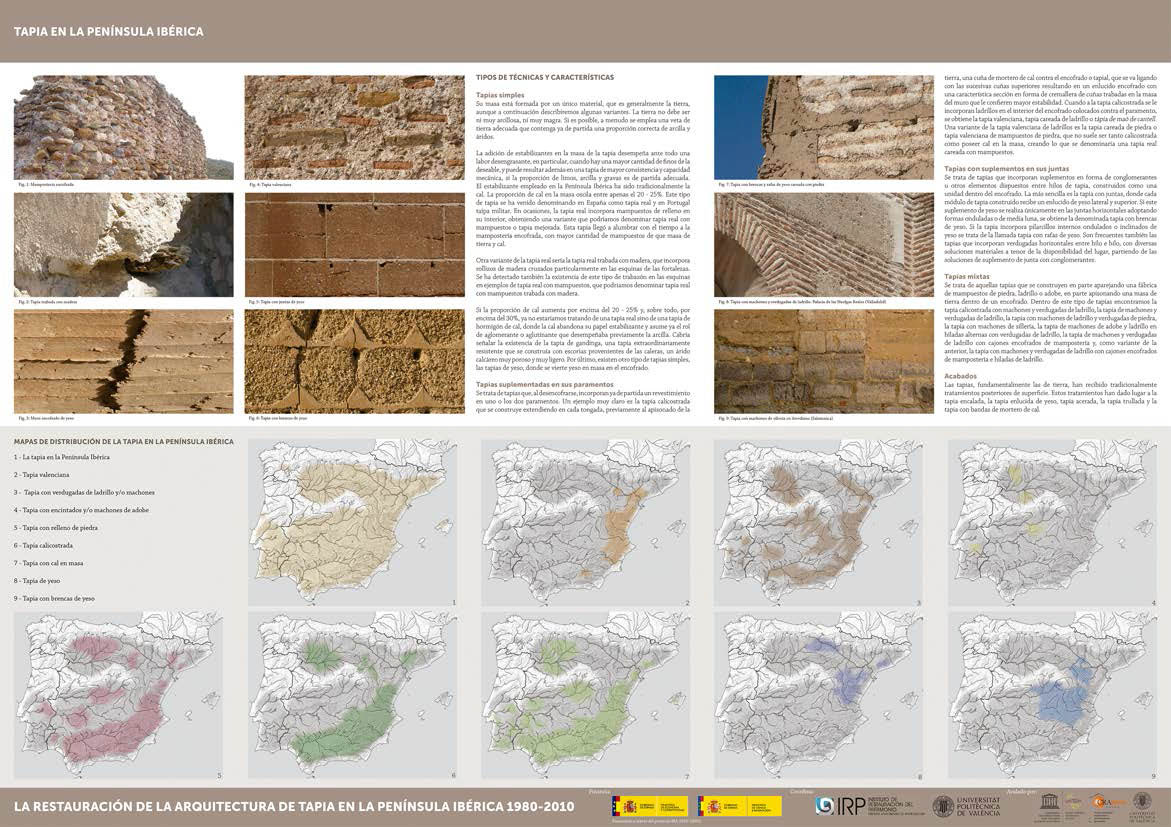Click the 'Tapias simples' section heading

(499, 95)
